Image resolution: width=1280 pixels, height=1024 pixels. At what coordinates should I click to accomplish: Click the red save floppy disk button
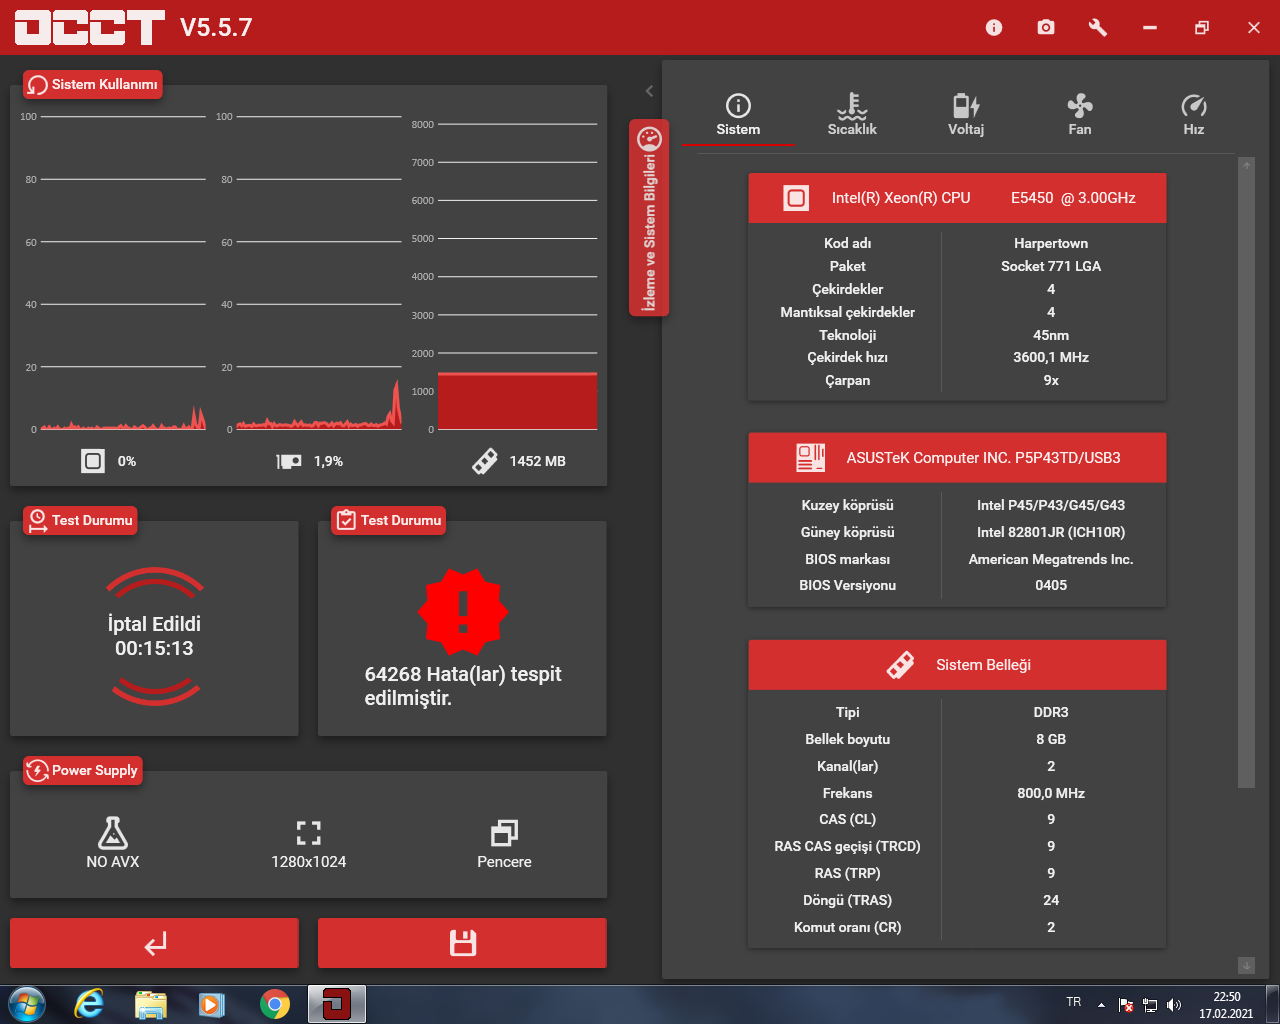pyautogui.click(x=462, y=943)
